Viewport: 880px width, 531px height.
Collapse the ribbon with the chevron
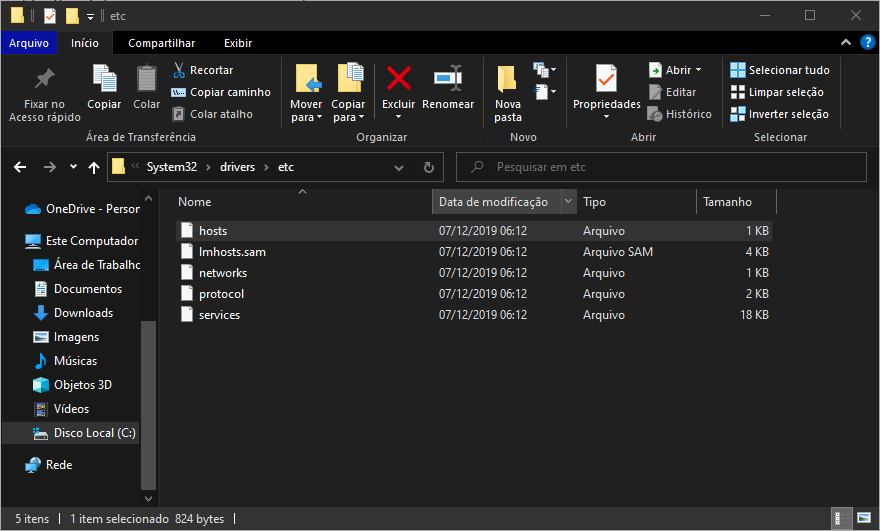846,43
